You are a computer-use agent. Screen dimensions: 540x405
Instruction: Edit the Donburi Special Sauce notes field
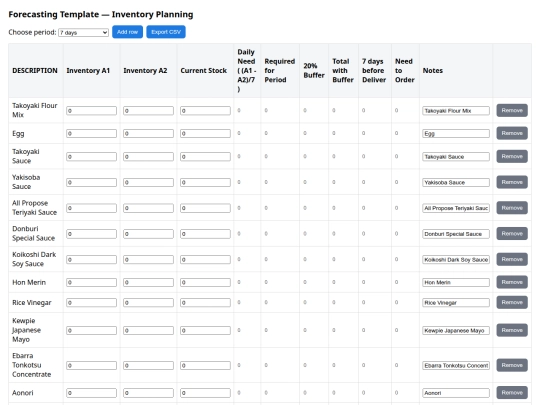coord(456,234)
